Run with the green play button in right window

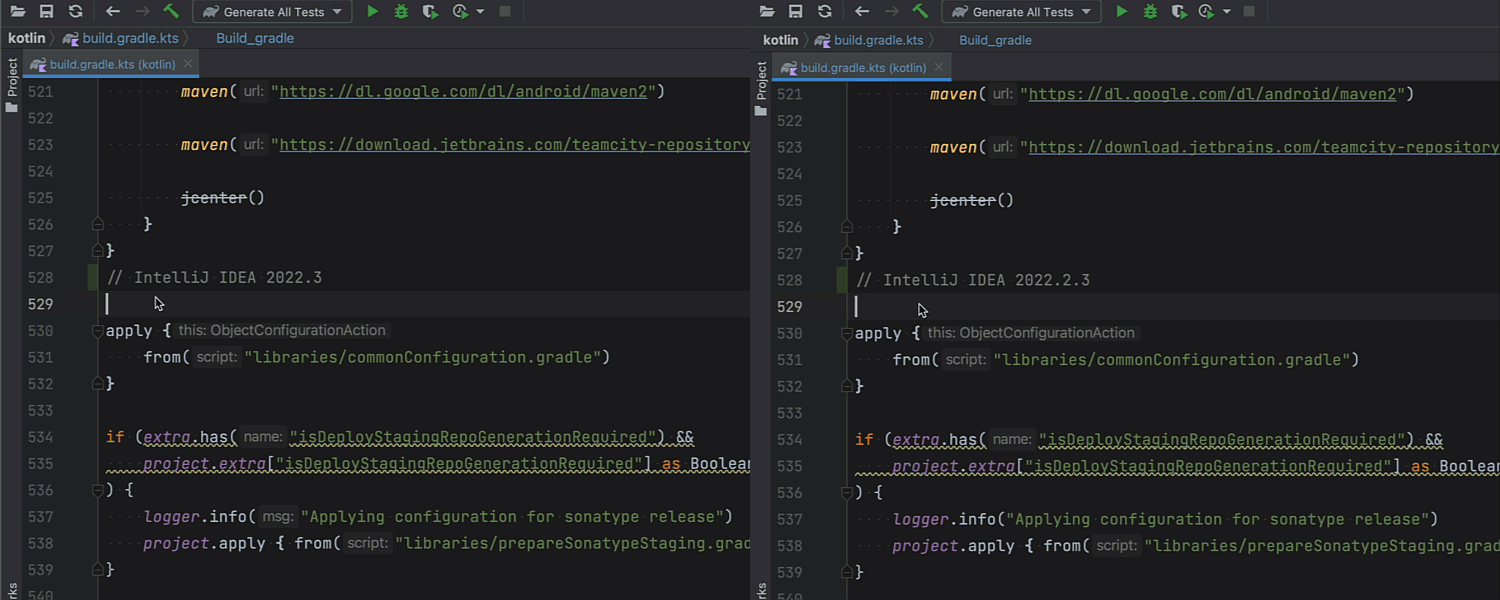click(1121, 12)
